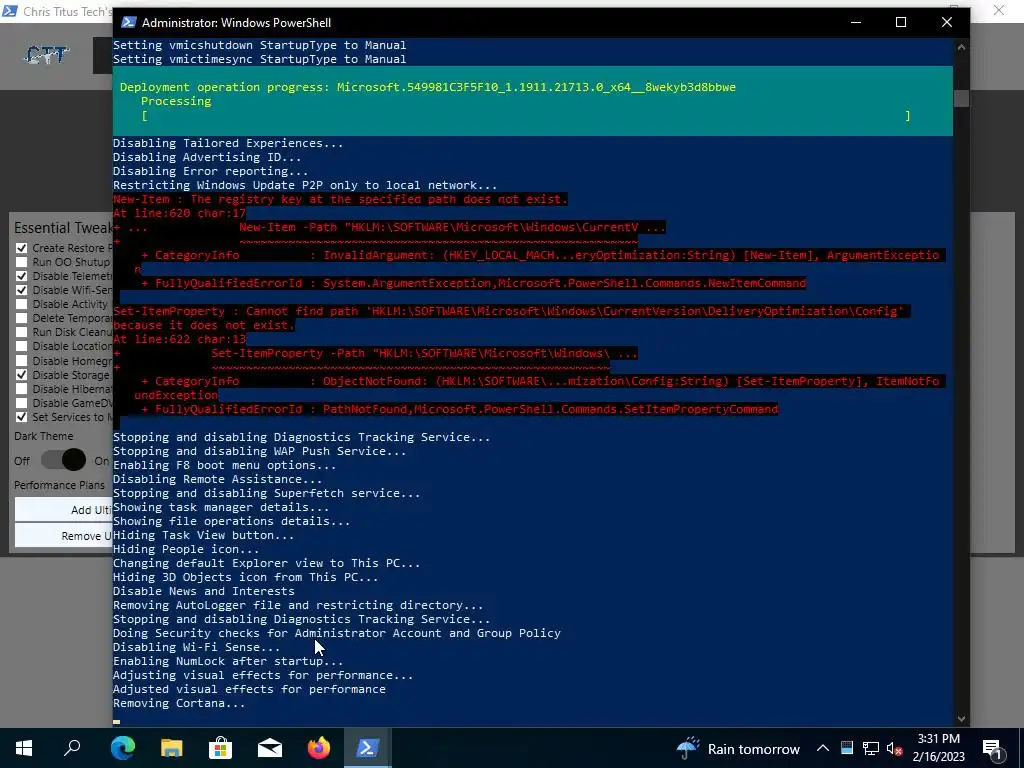The height and width of the screenshot is (768, 1024).
Task: Check Run Disk Cleanup checkbox
Action: [22, 332]
